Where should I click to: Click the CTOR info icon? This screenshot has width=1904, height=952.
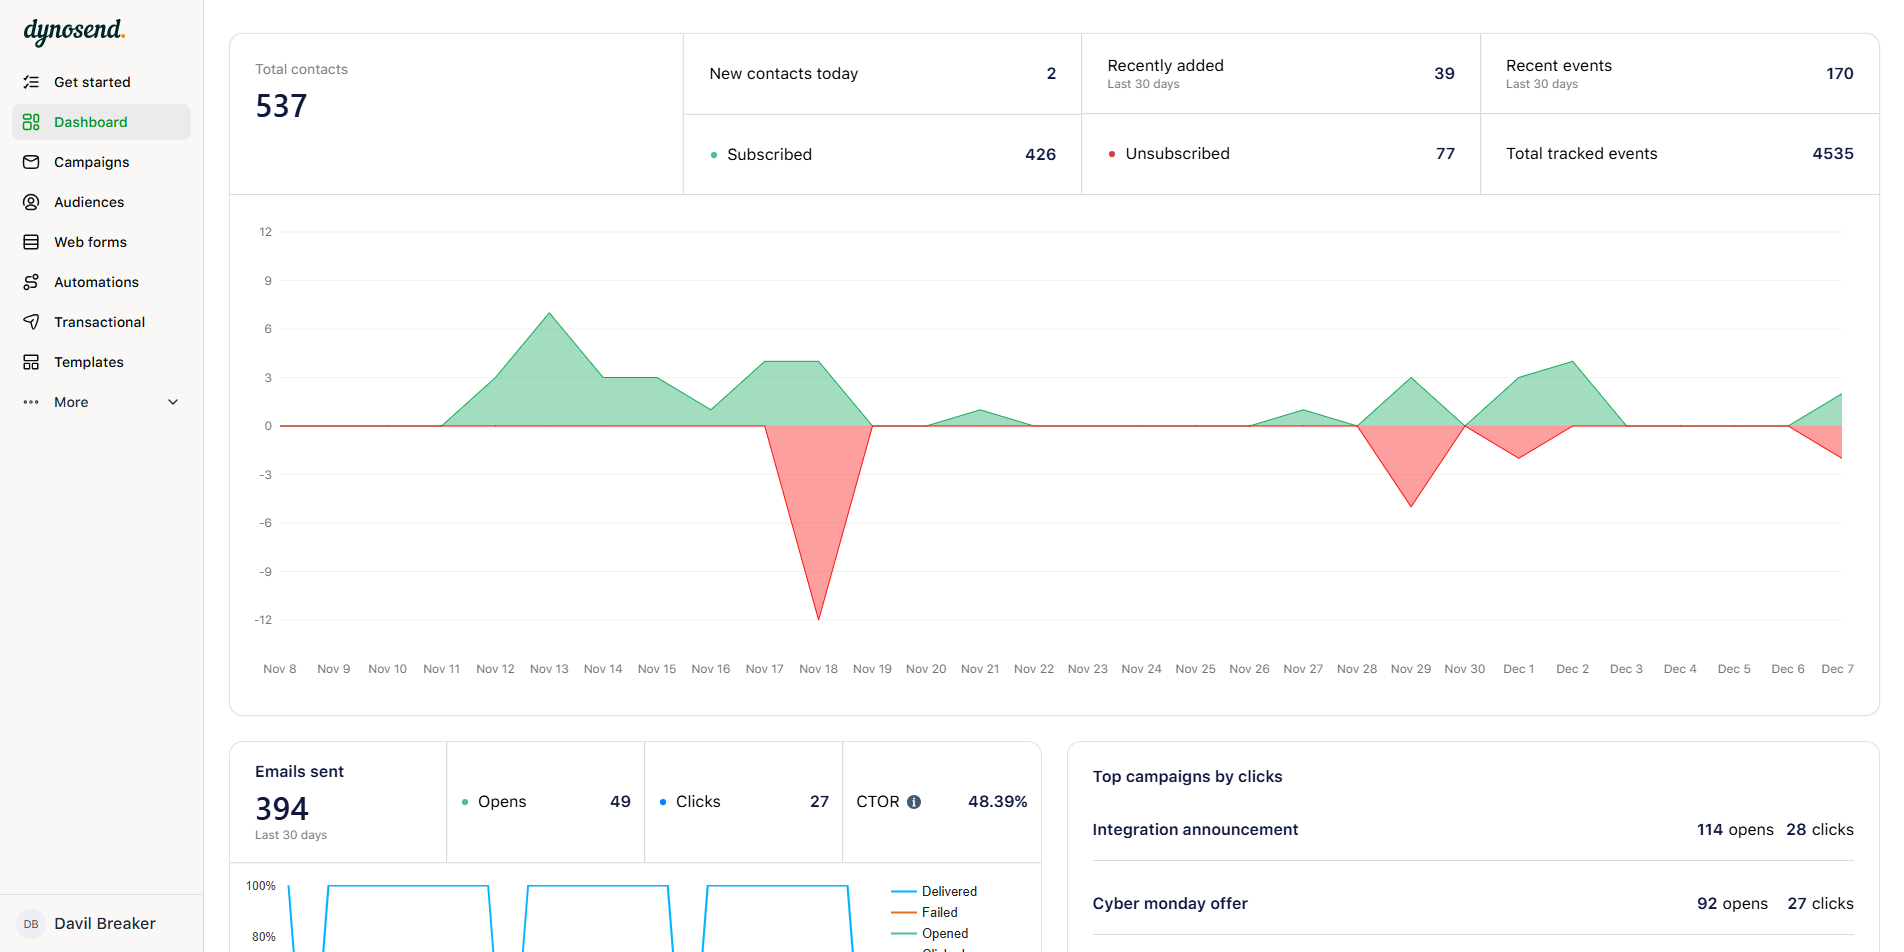tap(916, 800)
